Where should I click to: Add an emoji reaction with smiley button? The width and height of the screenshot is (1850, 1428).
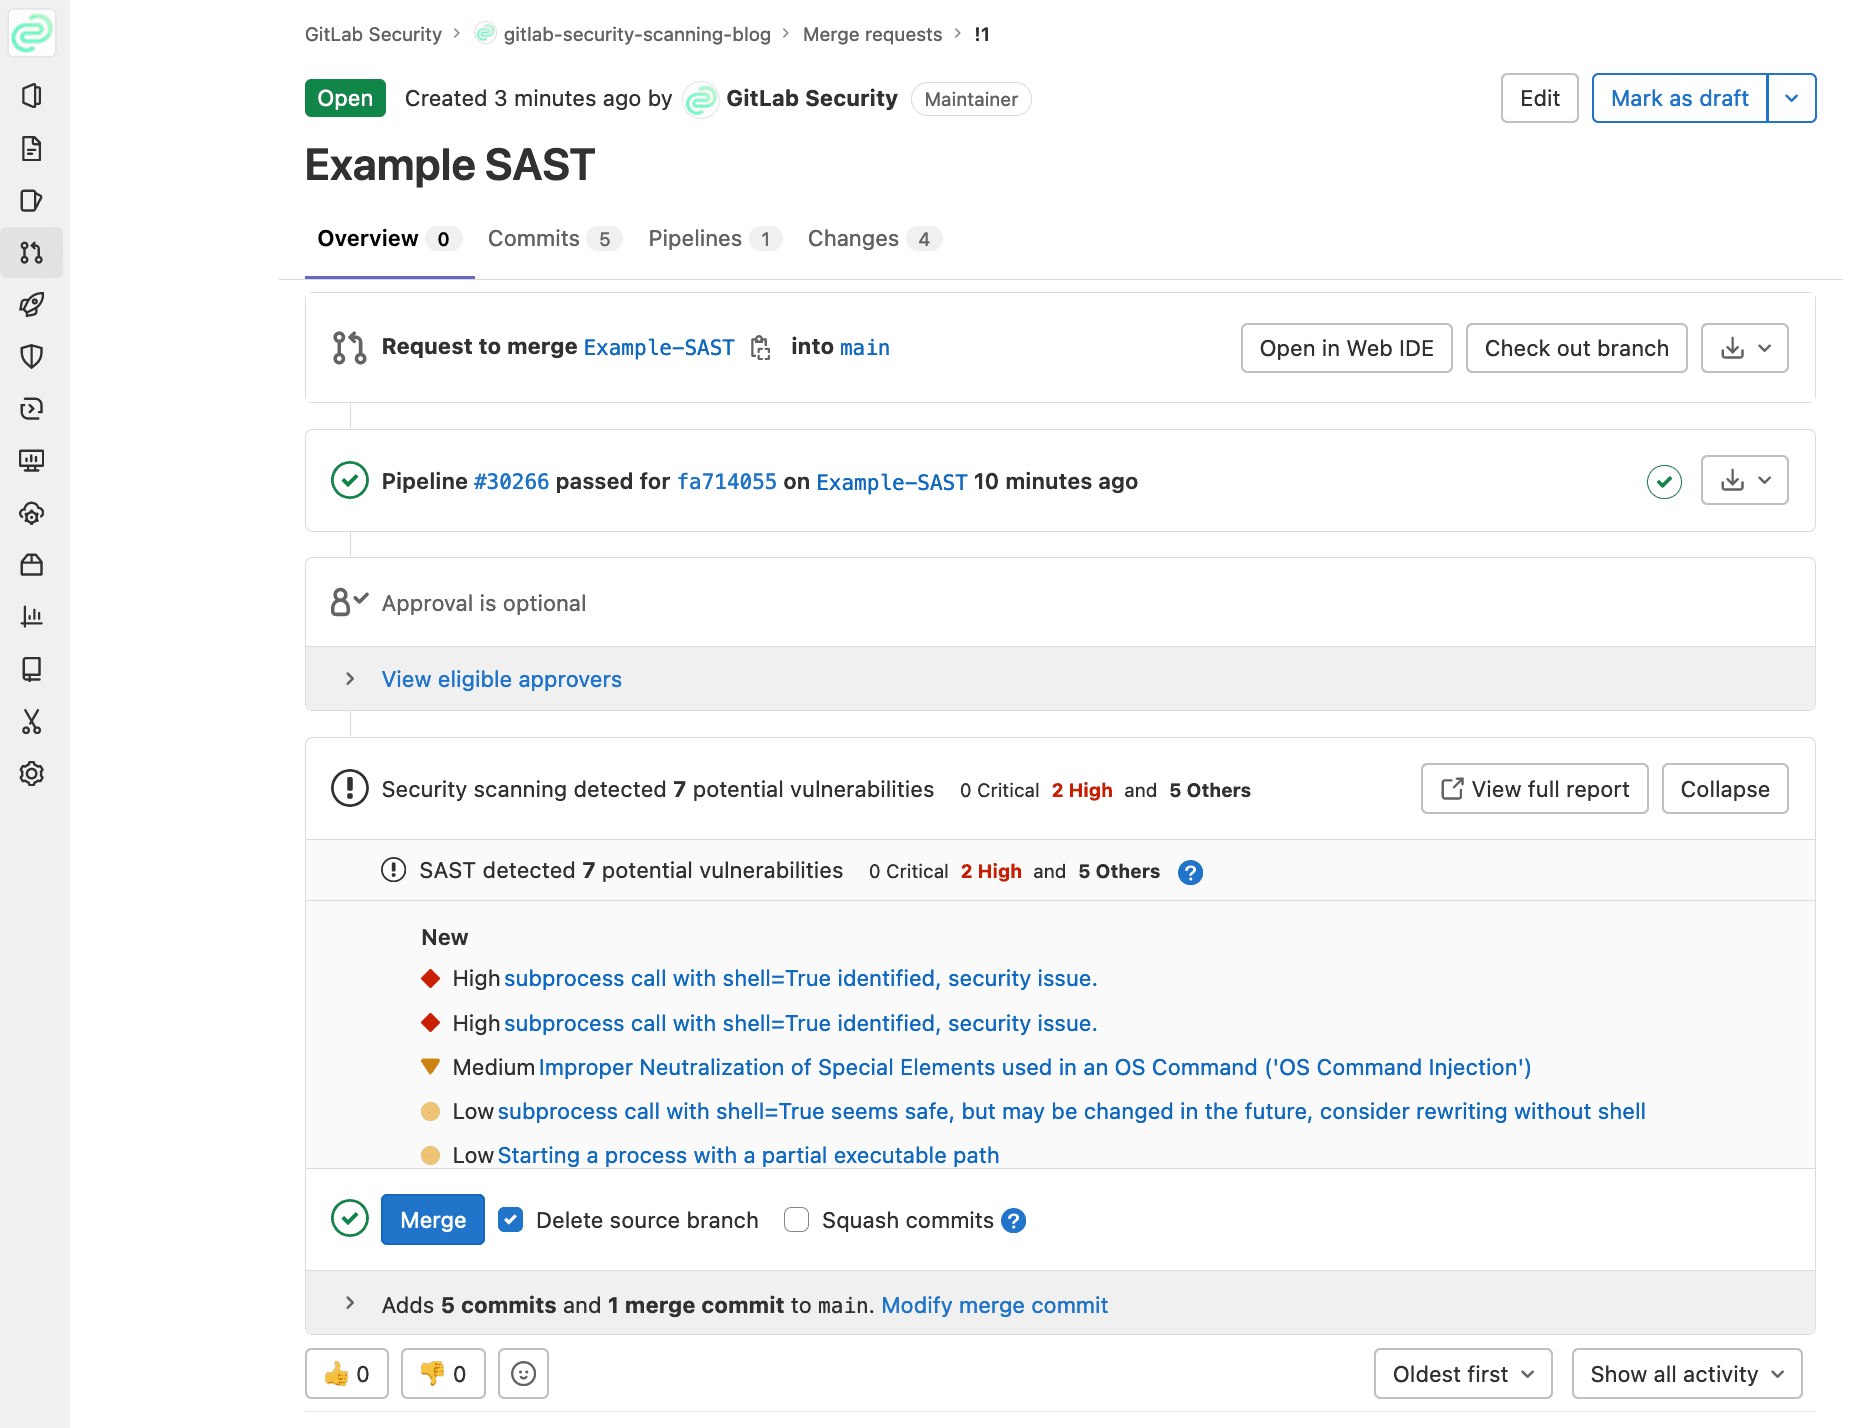coord(524,1374)
